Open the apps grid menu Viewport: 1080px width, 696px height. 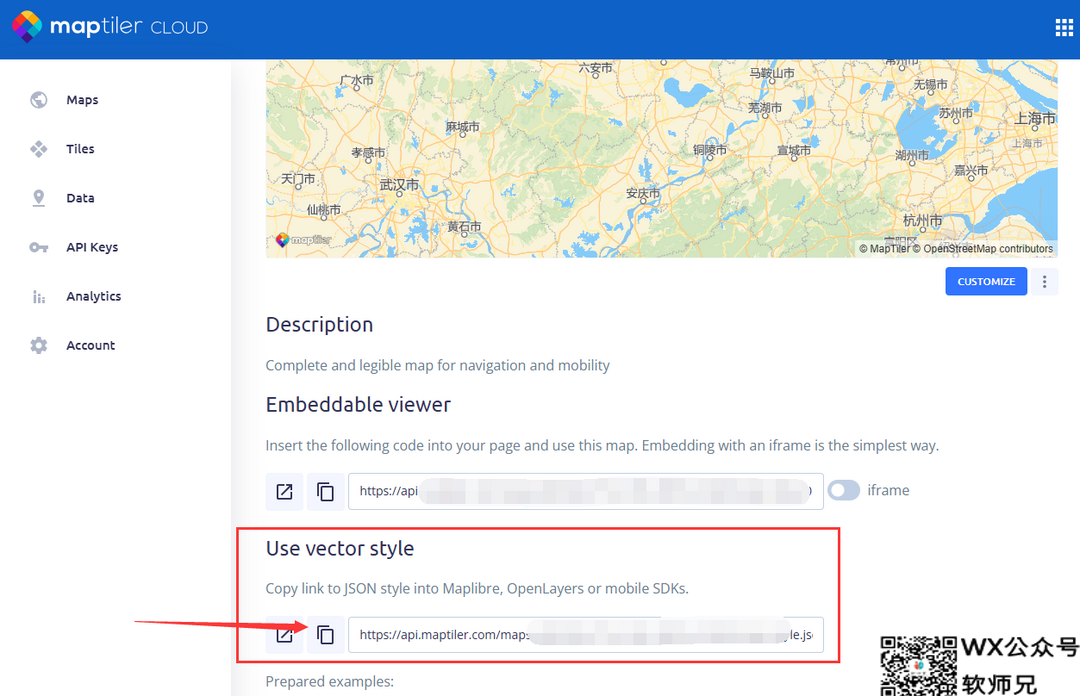1063,28
